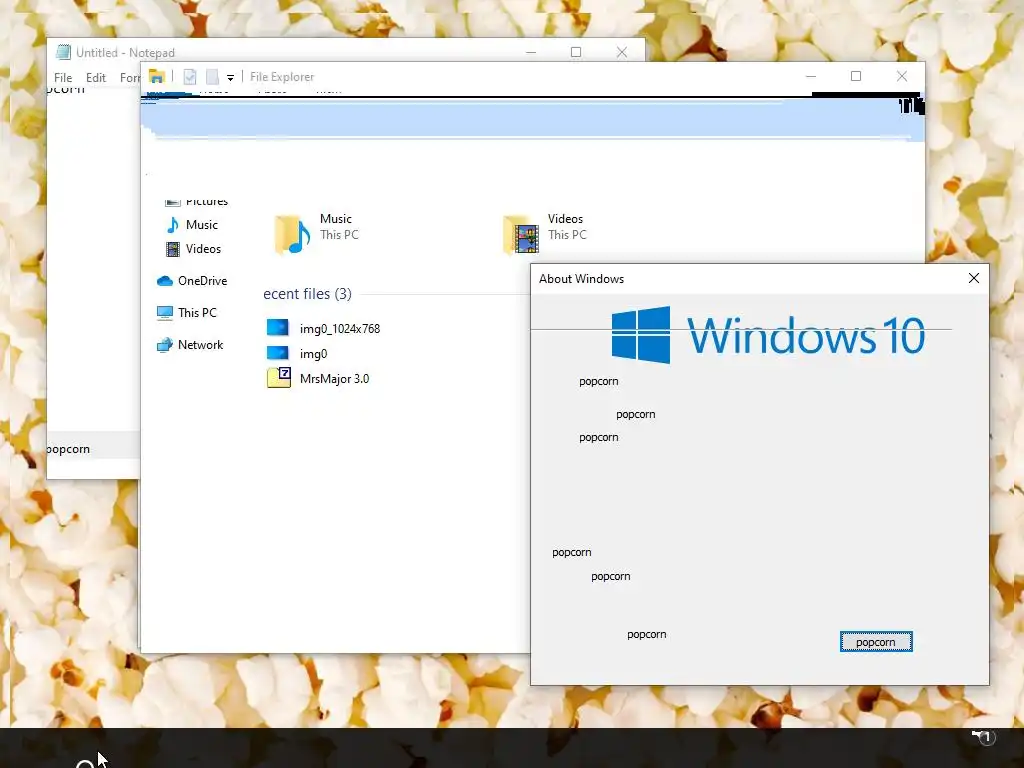Minimize the File Explorer window
The width and height of the screenshot is (1024, 768).
click(810, 76)
